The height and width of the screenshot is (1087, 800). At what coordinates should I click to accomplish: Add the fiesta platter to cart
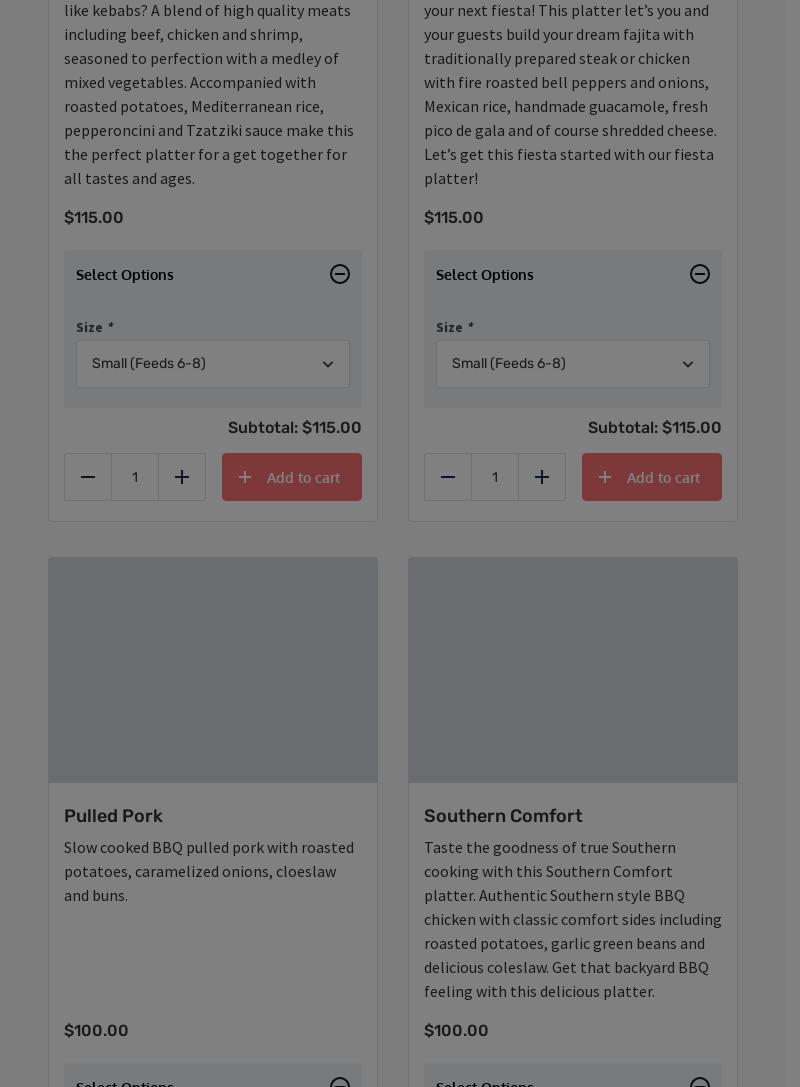pos(652,477)
